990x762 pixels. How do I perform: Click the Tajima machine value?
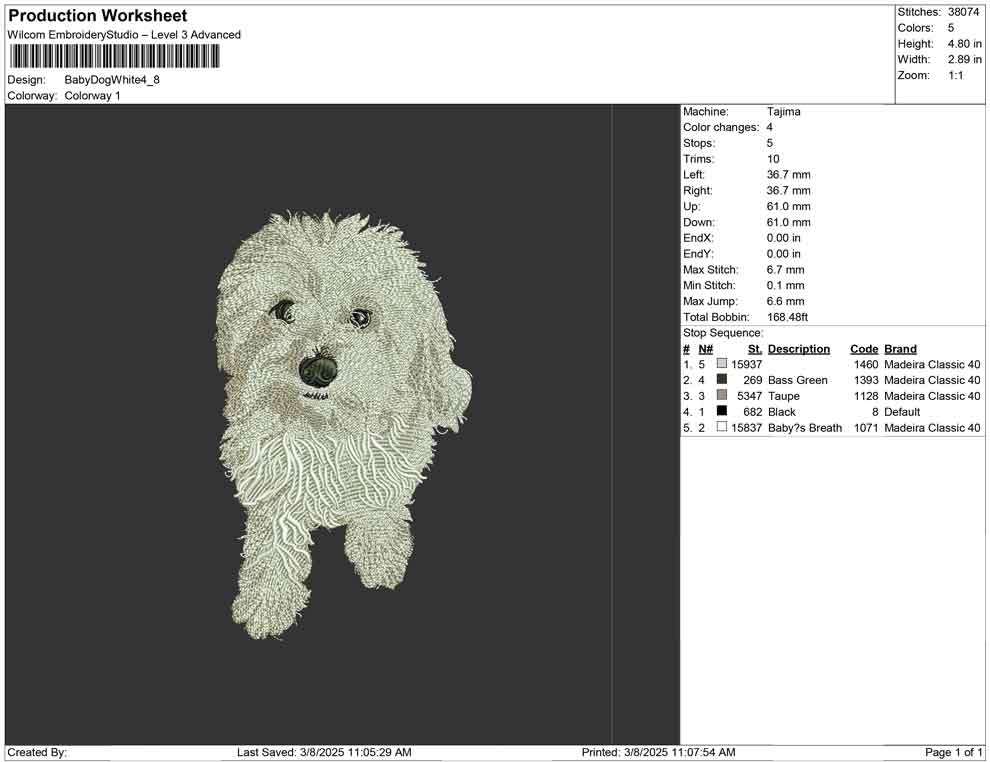coord(783,112)
